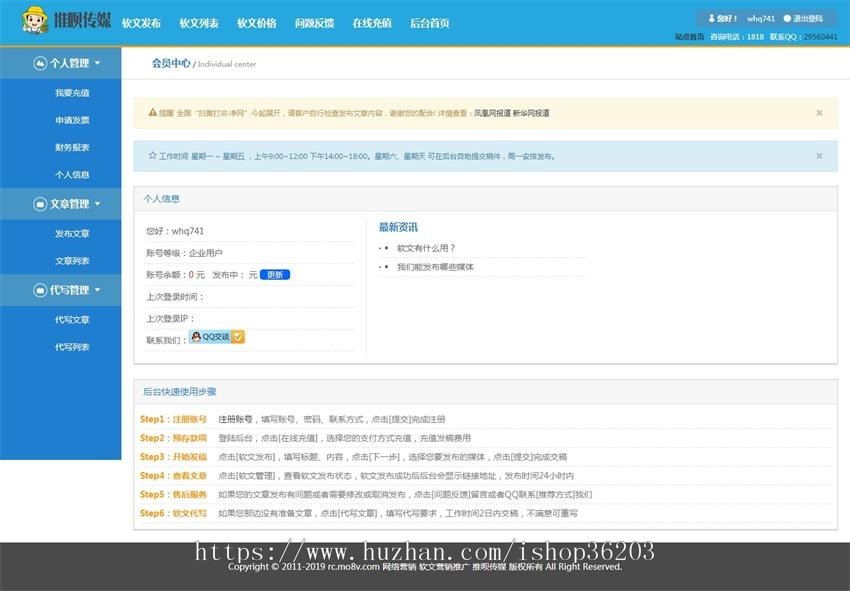Click the 推呗传媒 mascot logo
This screenshot has height=591, width=850.
coord(37,20)
